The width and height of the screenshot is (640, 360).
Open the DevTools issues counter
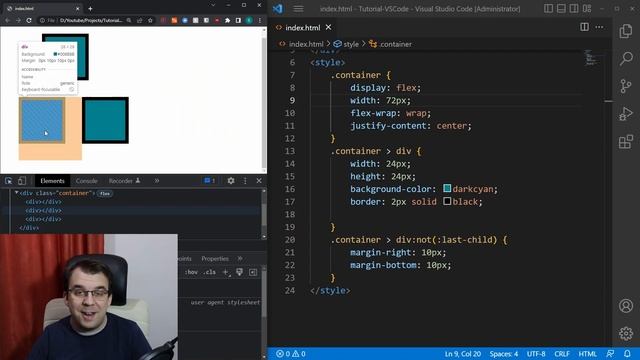pyautogui.click(x=209, y=180)
